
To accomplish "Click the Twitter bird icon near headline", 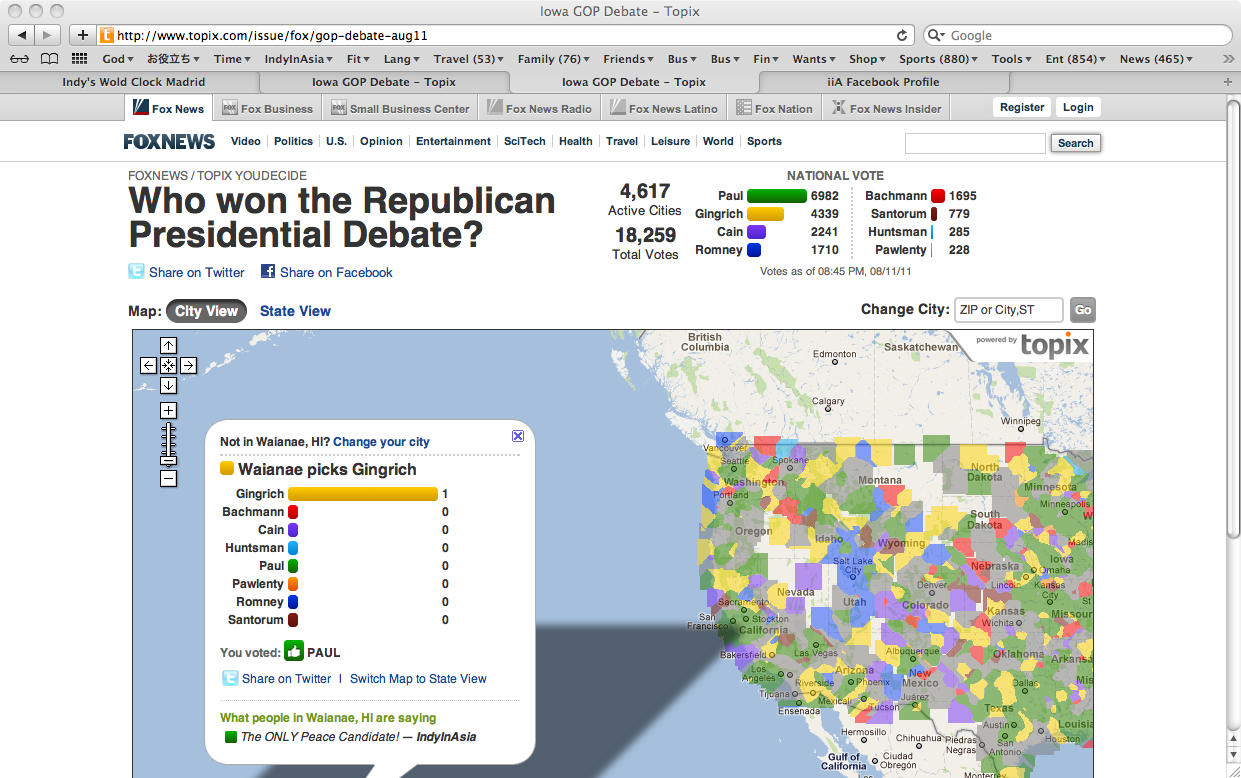I will [137, 271].
